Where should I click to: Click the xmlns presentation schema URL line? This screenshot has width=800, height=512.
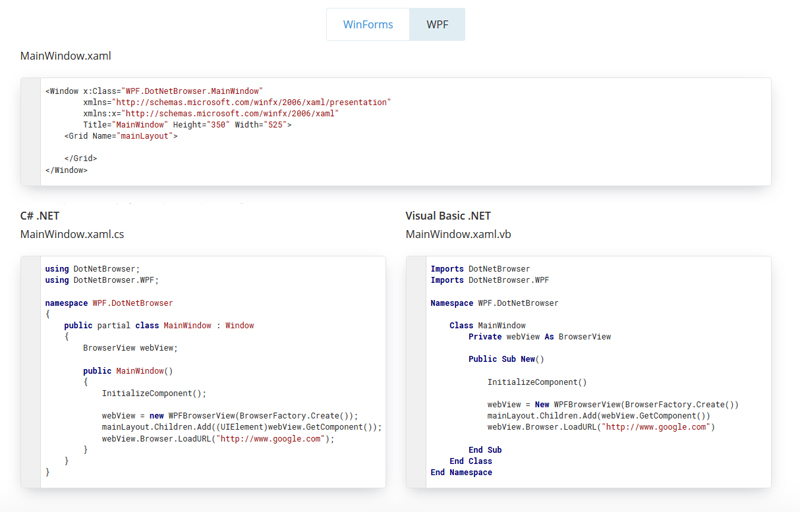coord(237,103)
